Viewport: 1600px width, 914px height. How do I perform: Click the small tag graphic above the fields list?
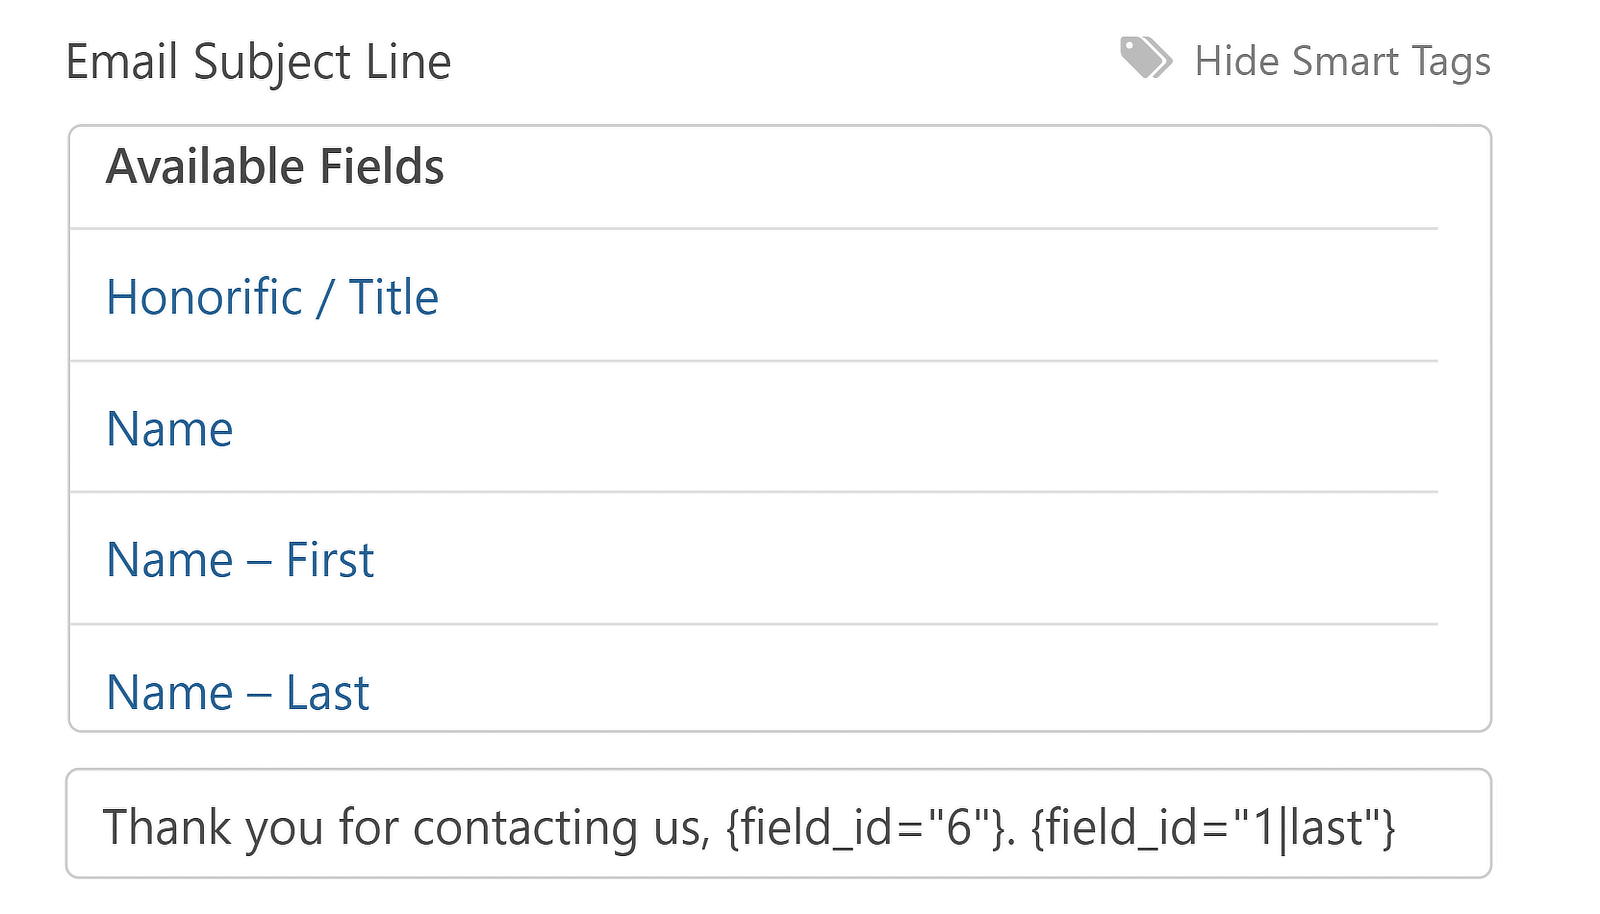pyautogui.click(x=1145, y=60)
